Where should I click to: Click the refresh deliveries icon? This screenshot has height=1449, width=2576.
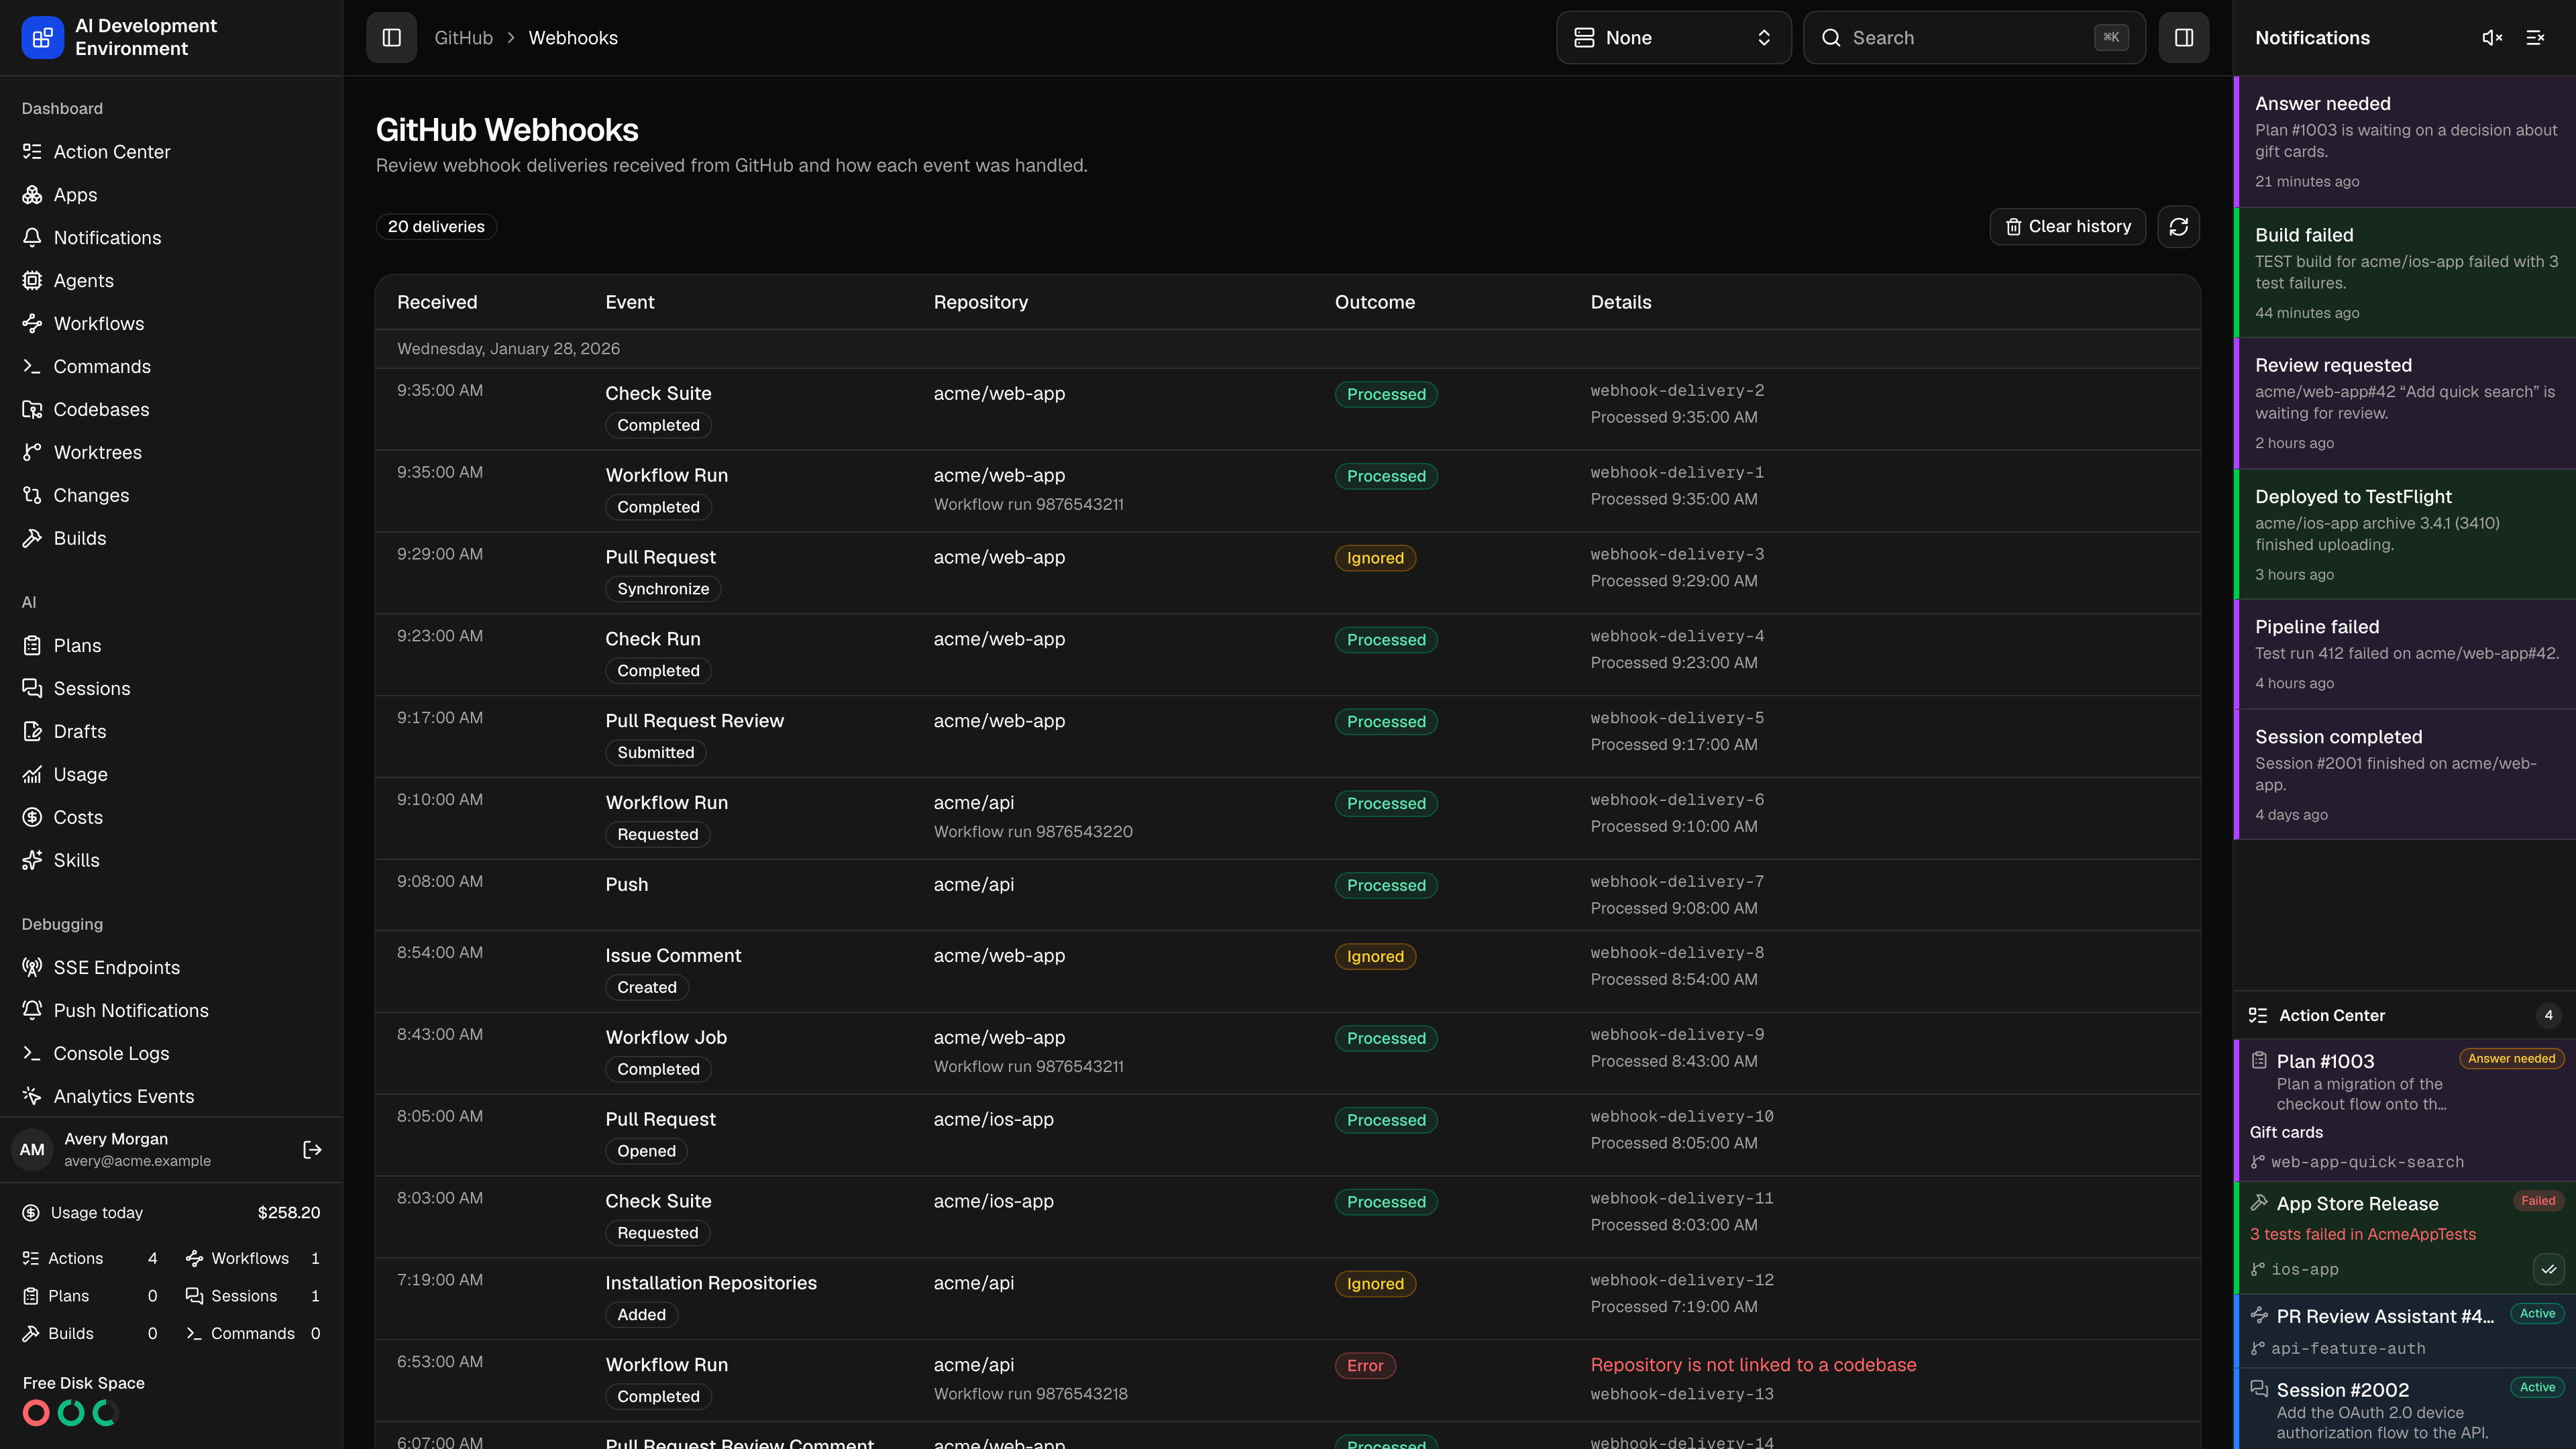tap(2179, 227)
